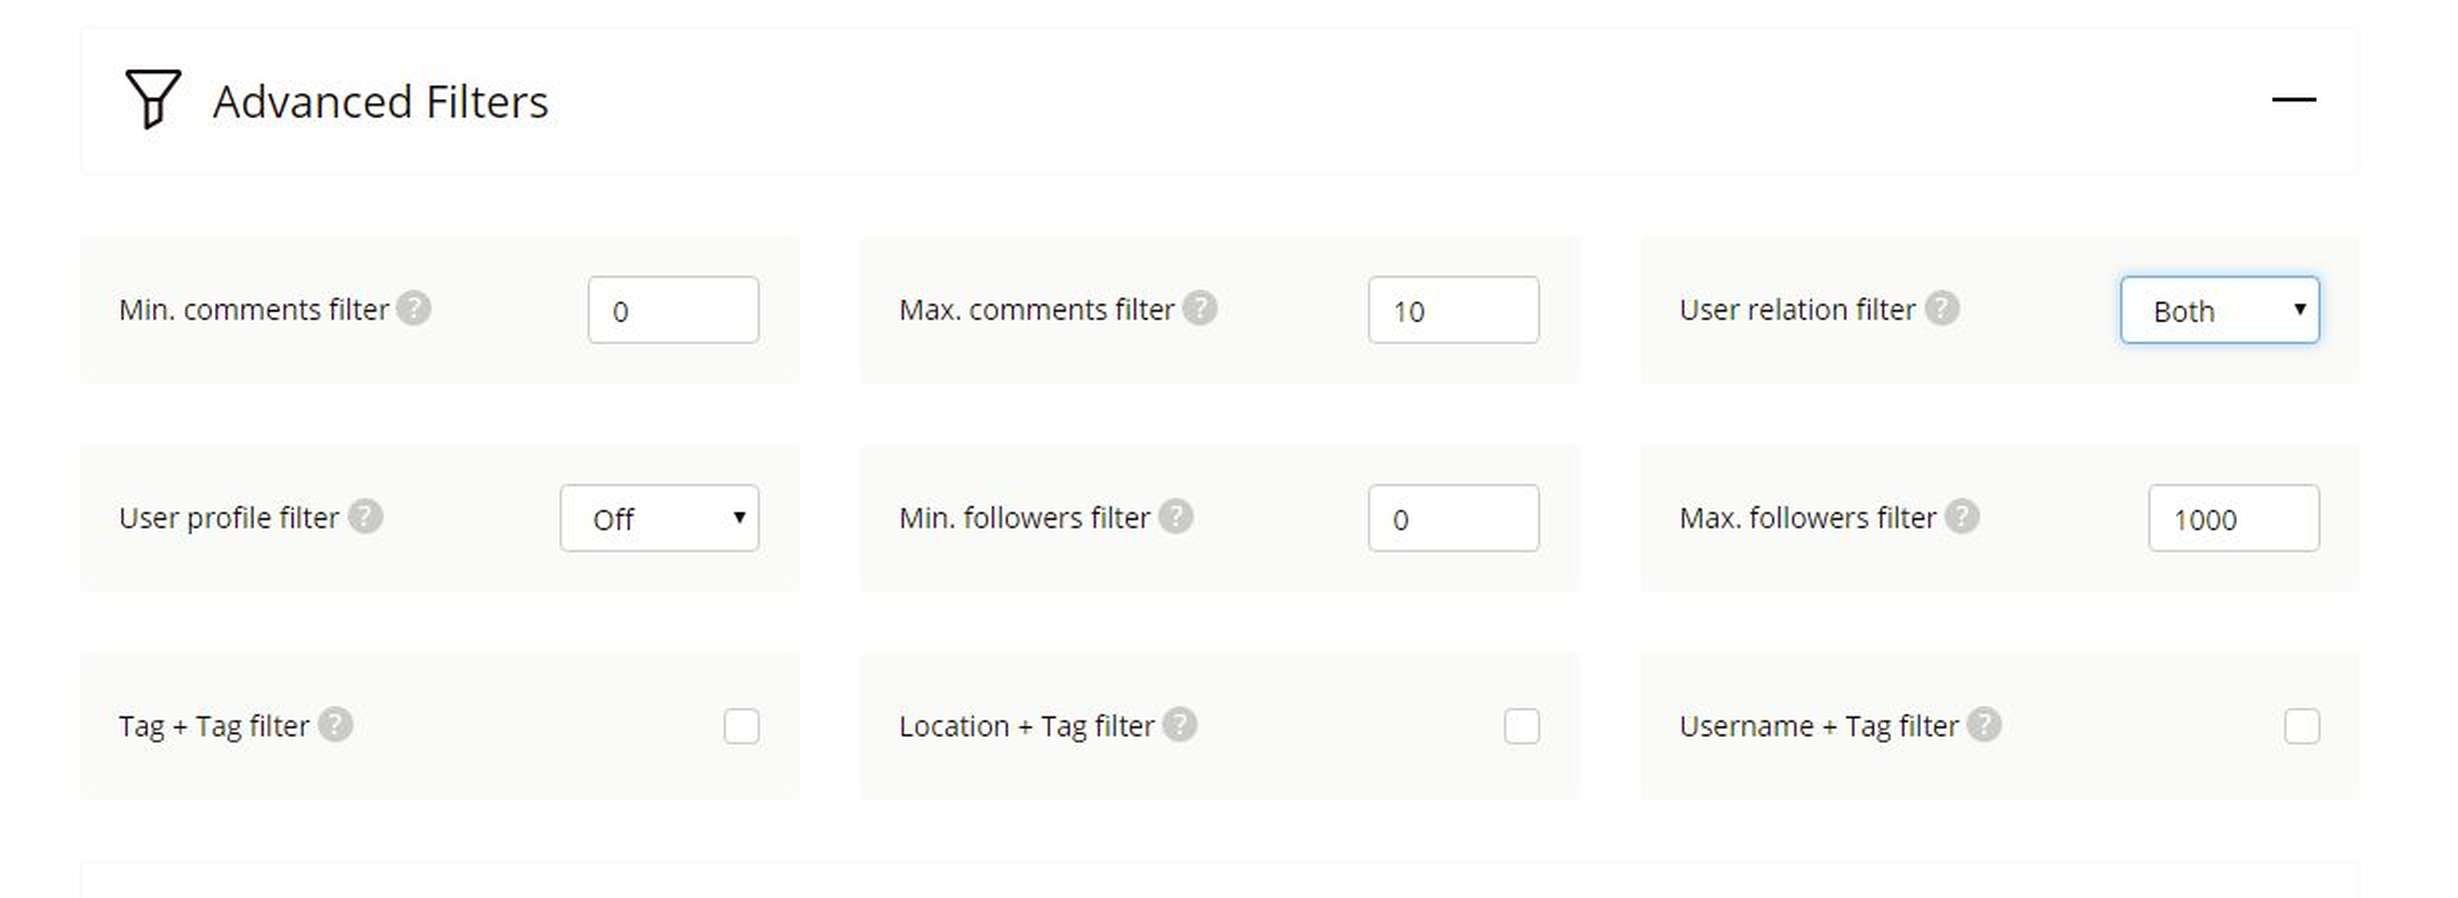Image resolution: width=2458 pixels, height=898 pixels.
Task: Tick the Location + Tag filter checkbox
Action: click(x=1521, y=726)
